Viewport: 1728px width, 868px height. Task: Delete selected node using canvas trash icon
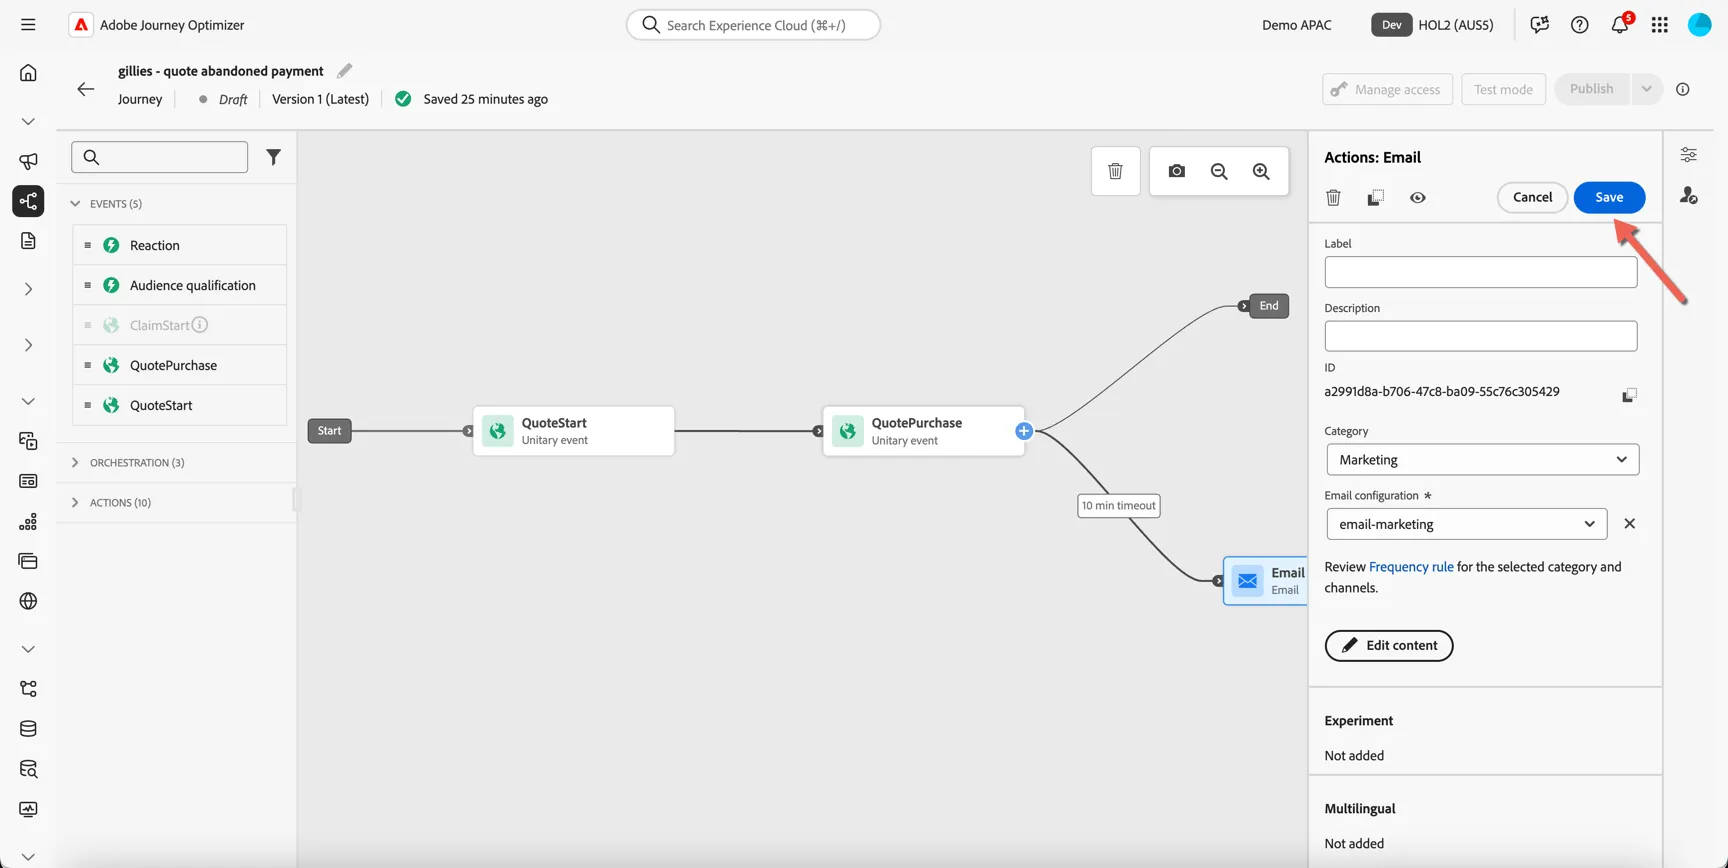pos(1115,171)
